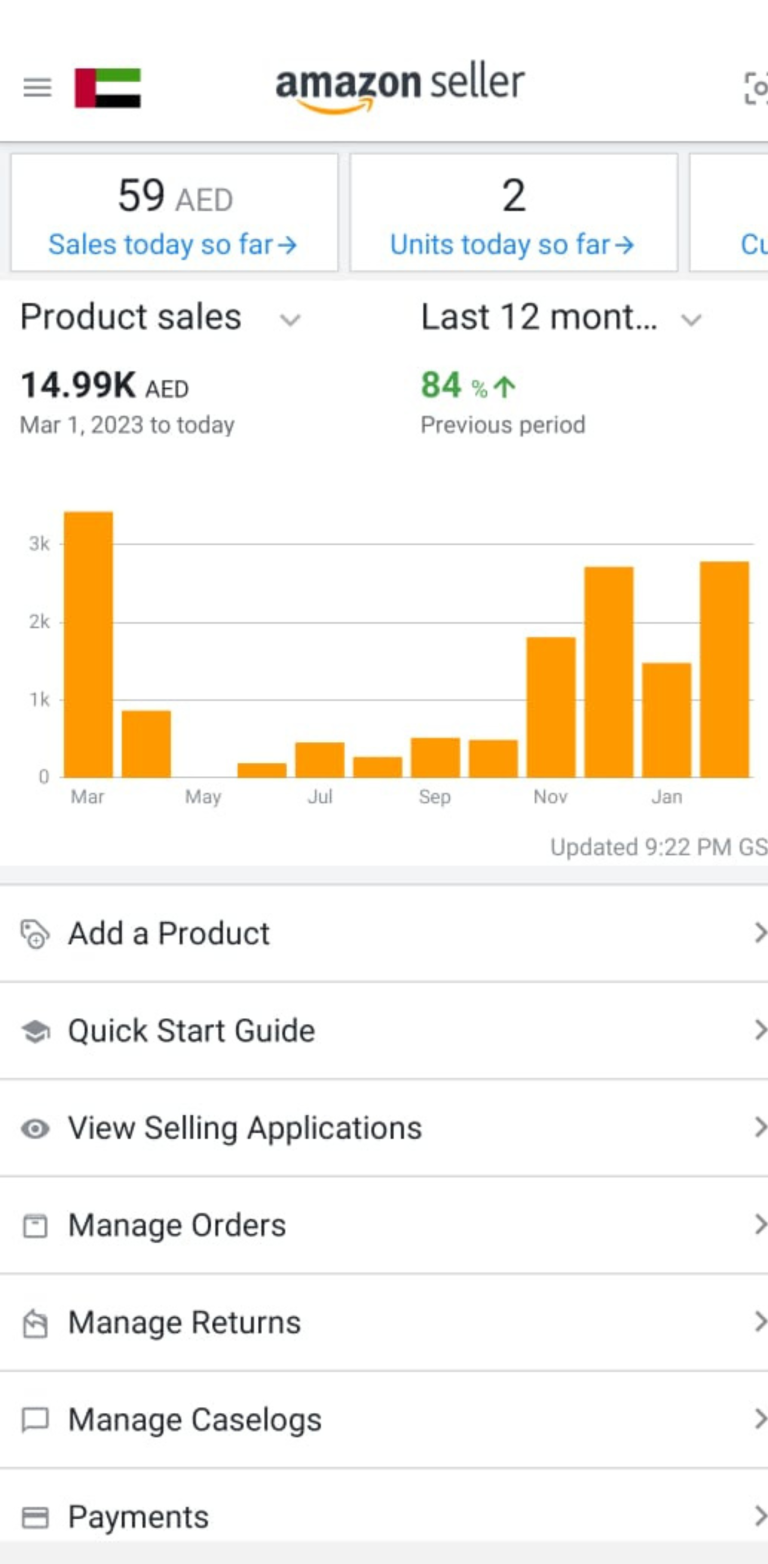Open the Sales today so far link
This screenshot has width=768, height=1564.
173,245
